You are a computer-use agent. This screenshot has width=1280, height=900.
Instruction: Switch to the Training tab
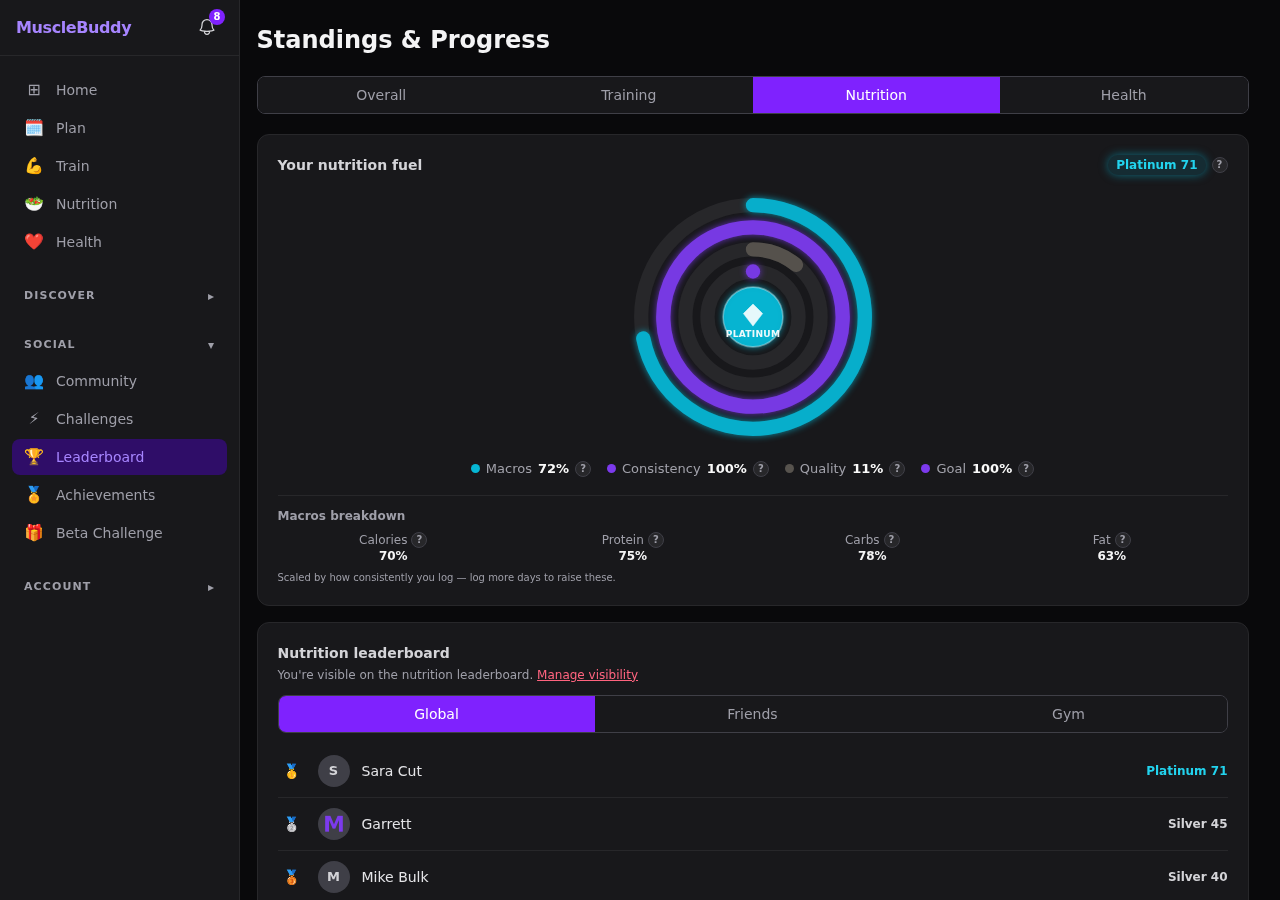[x=629, y=95]
